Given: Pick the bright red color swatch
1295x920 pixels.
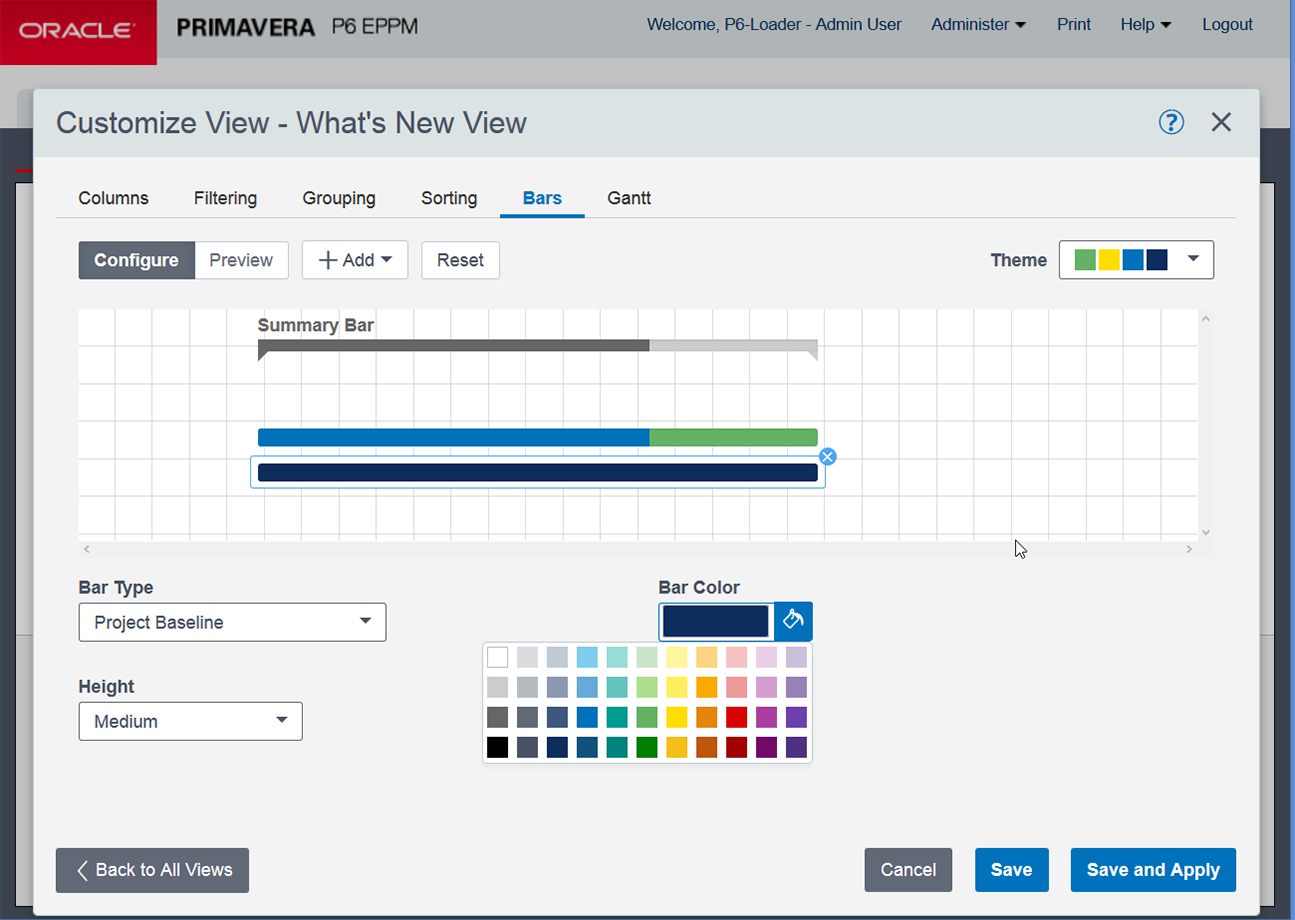Looking at the screenshot, I should coord(737,717).
